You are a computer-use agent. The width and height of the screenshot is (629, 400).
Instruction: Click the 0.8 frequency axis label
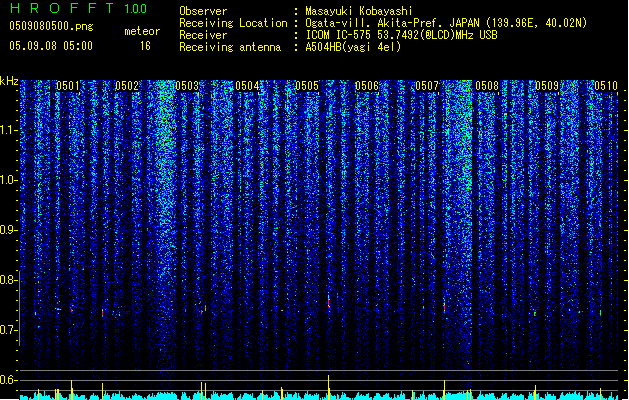[8, 280]
